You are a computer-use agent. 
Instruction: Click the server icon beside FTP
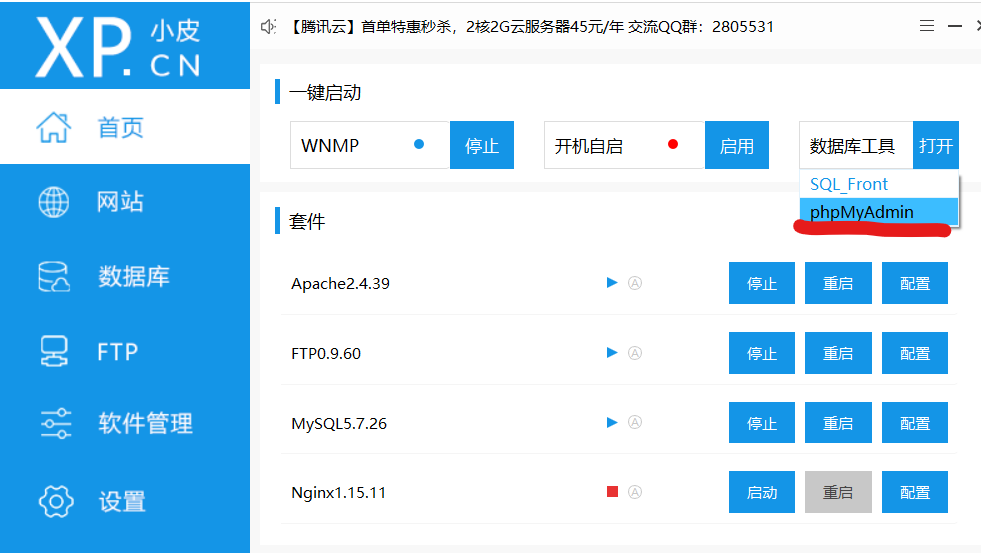[54, 351]
